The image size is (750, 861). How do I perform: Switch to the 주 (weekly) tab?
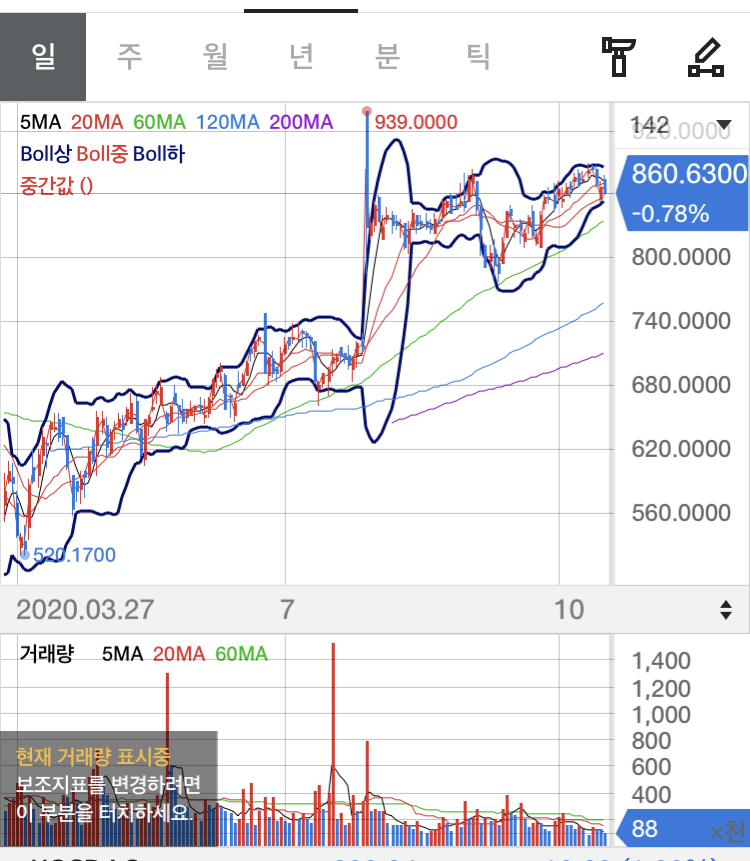tap(129, 56)
